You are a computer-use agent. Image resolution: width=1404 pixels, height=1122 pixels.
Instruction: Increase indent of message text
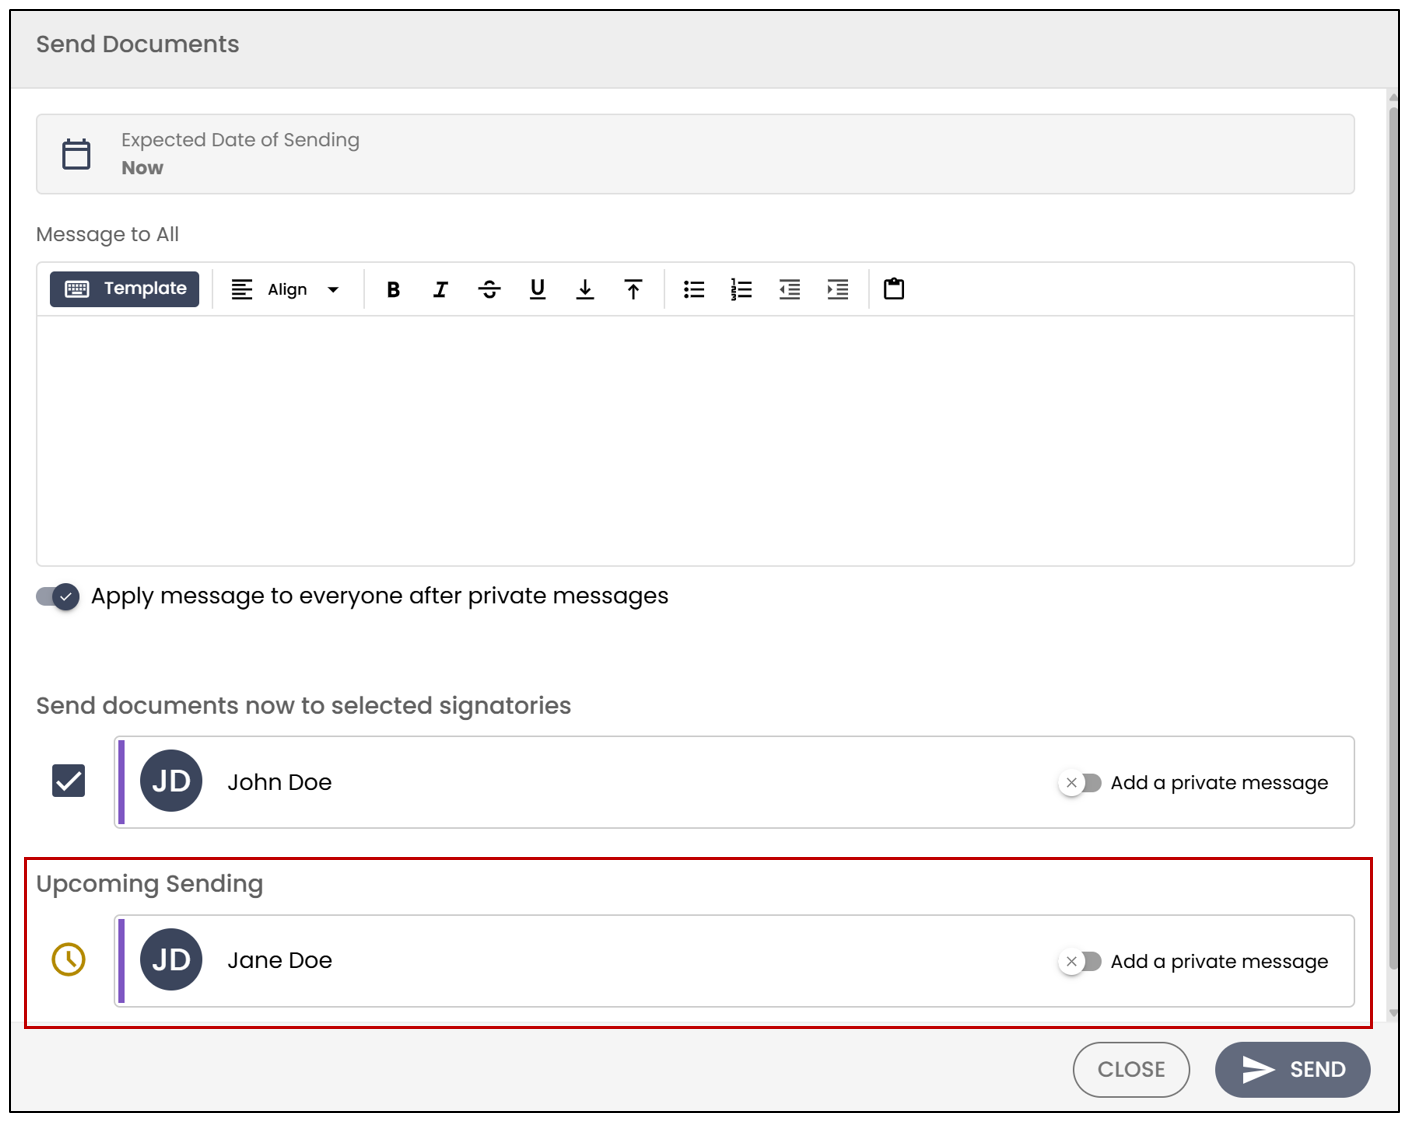tap(838, 290)
